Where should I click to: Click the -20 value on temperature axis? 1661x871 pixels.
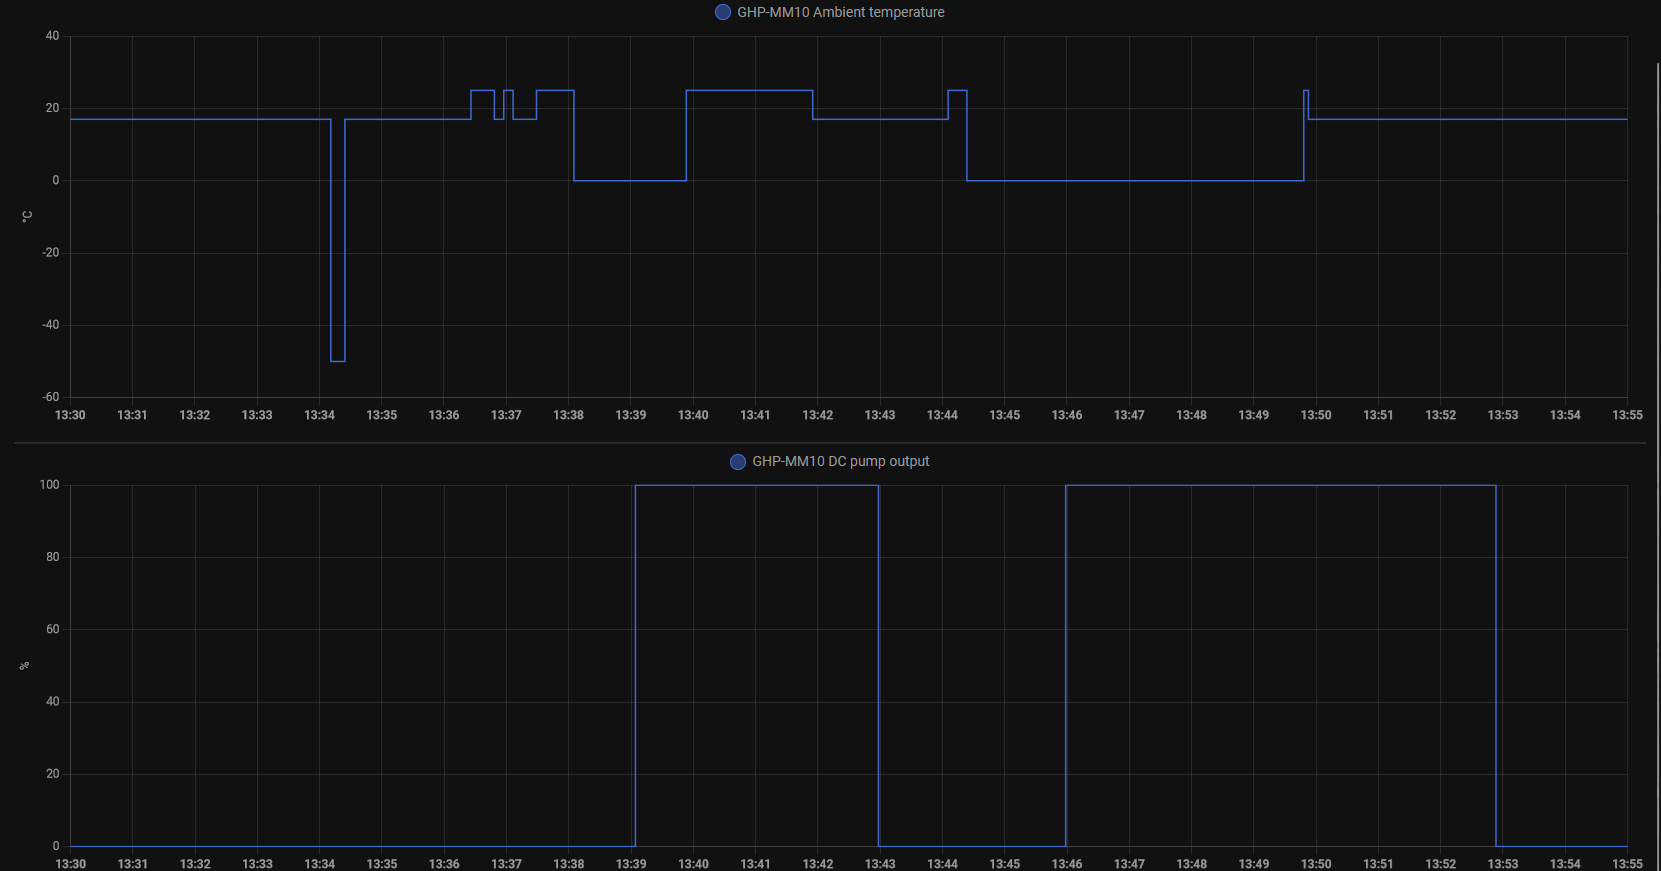click(x=51, y=253)
